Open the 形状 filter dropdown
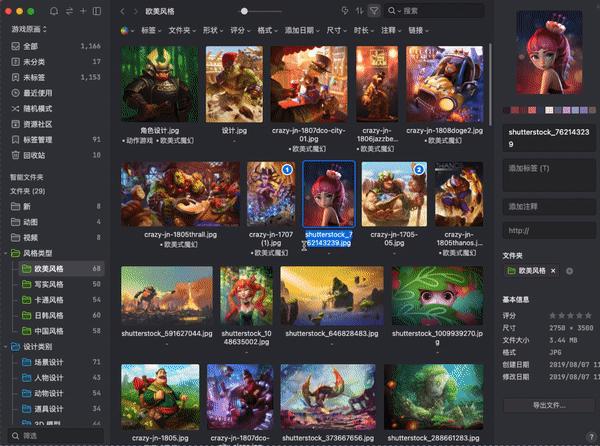Screen dimensions: 600x446 pos(213,30)
